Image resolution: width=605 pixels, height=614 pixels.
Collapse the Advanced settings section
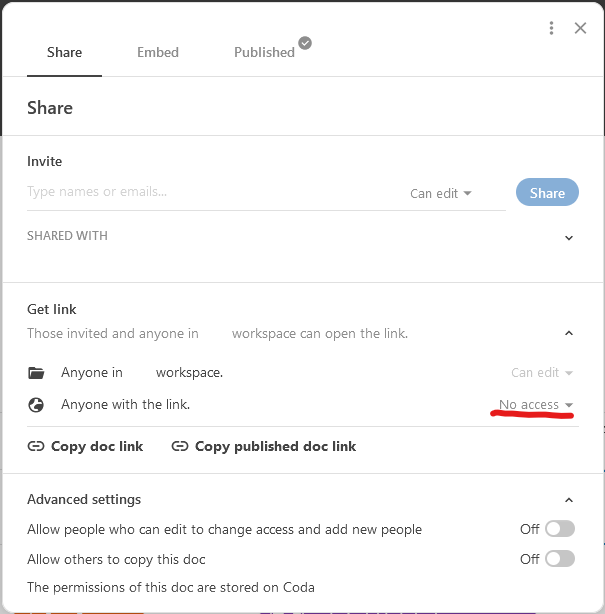pos(569,500)
